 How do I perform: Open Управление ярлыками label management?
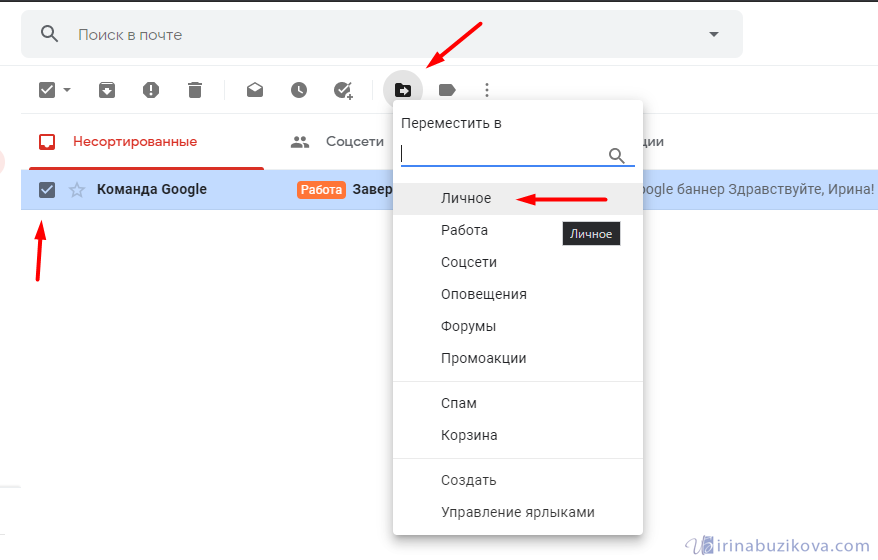517,512
